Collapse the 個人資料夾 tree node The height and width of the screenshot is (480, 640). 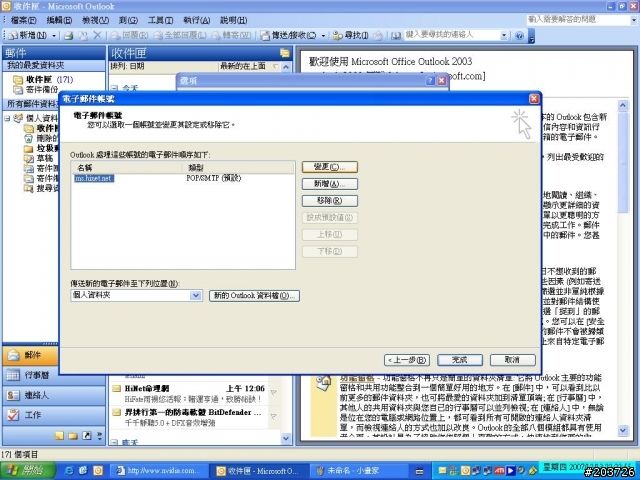[x=7, y=119]
